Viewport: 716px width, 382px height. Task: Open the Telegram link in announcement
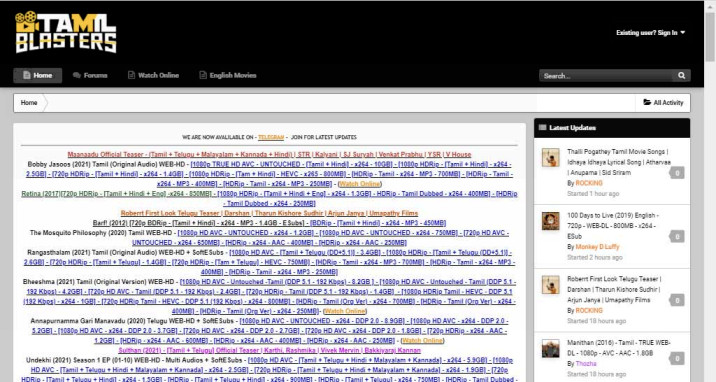pos(271,137)
